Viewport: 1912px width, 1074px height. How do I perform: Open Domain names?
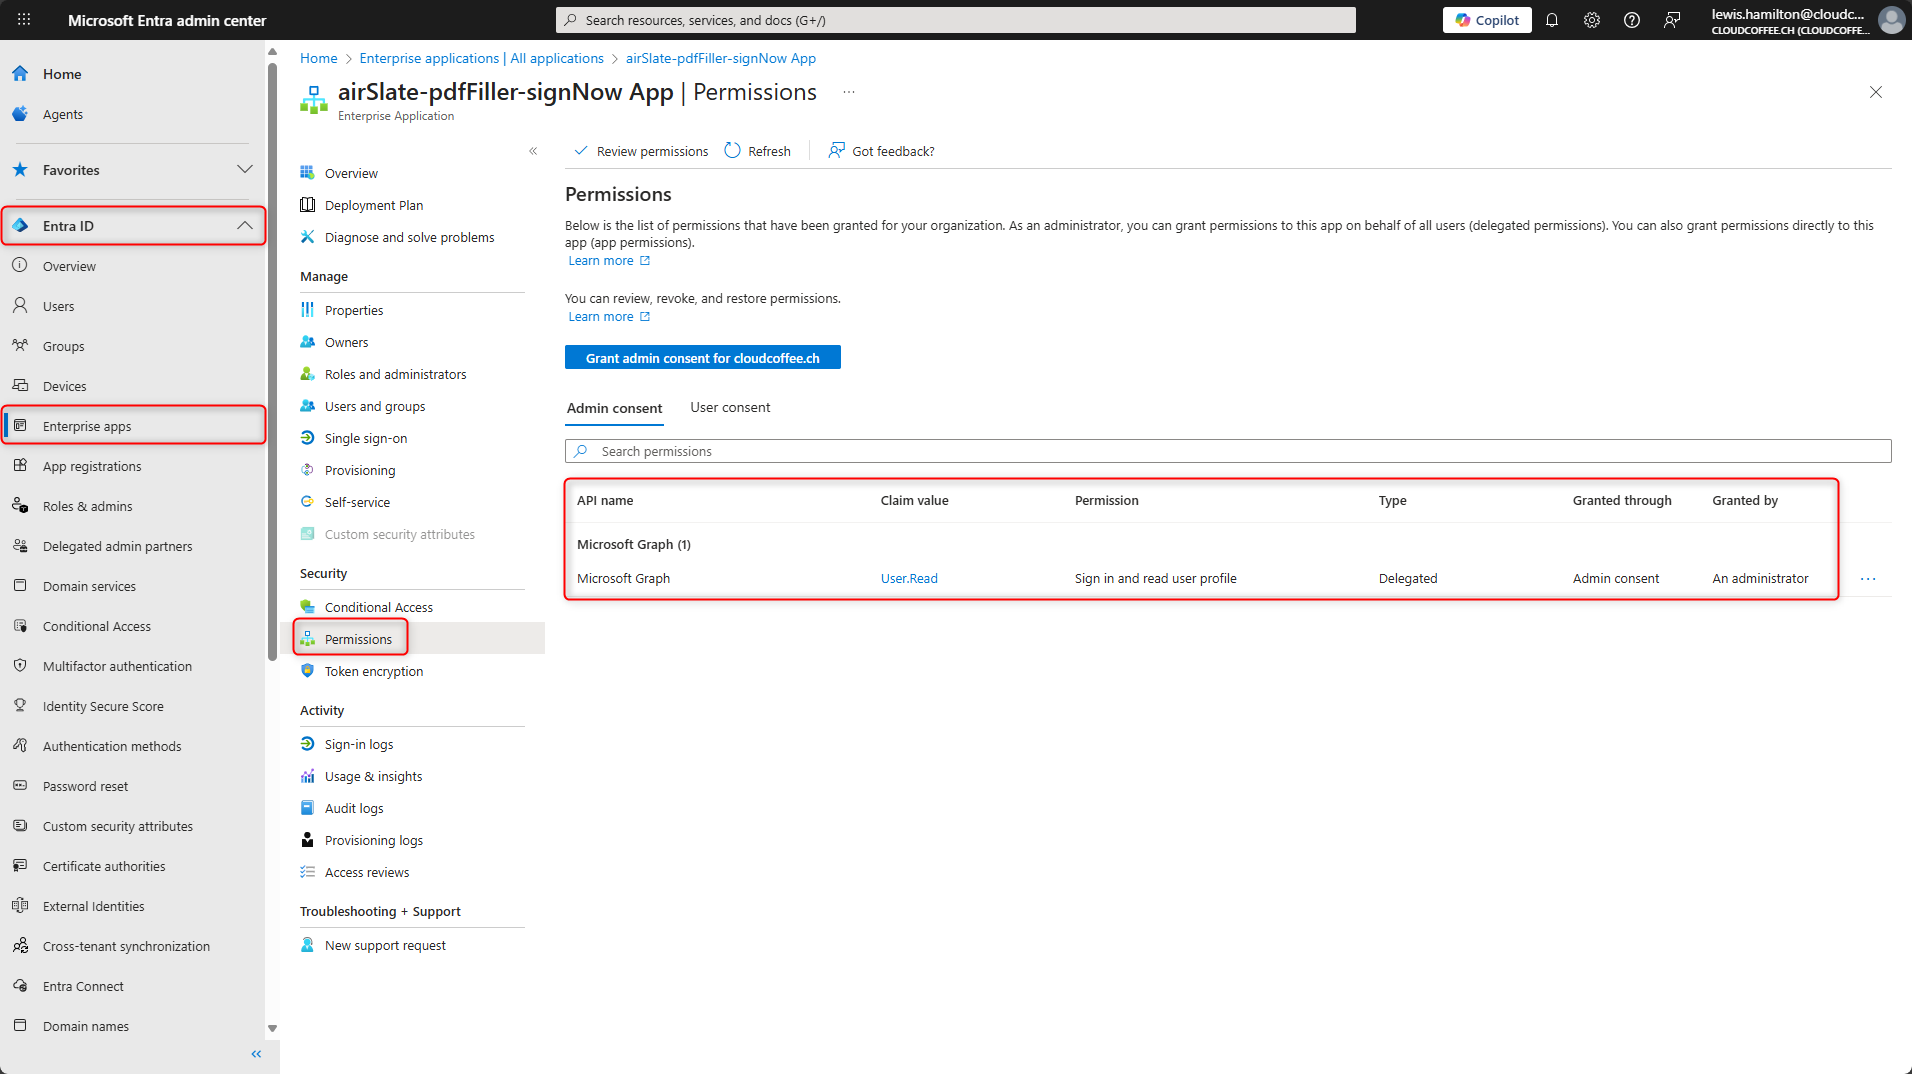pos(86,1026)
